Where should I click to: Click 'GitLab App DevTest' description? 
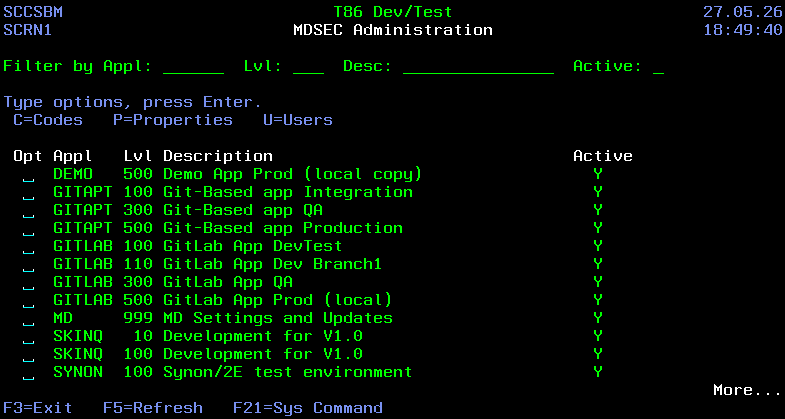[x=253, y=246]
